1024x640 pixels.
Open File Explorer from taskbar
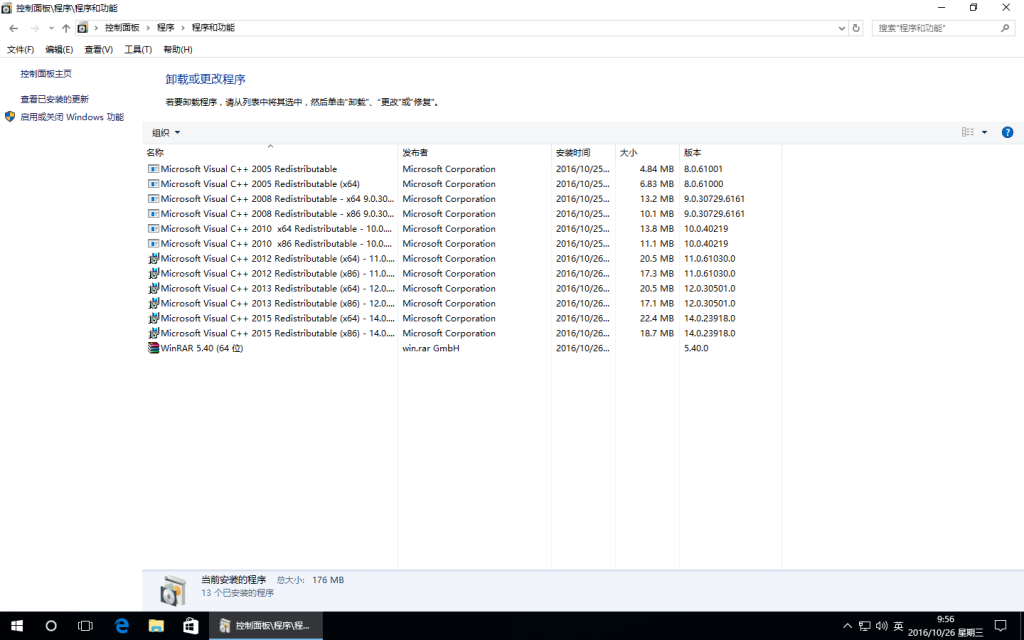coord(156,626)
